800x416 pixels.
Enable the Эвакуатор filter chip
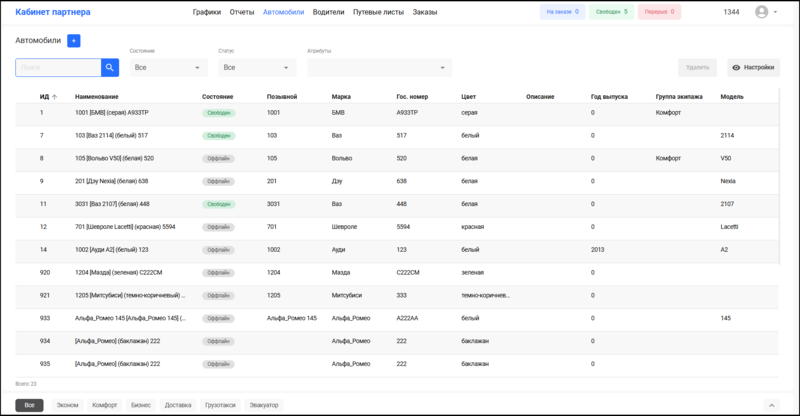click(x=267, y=405)
